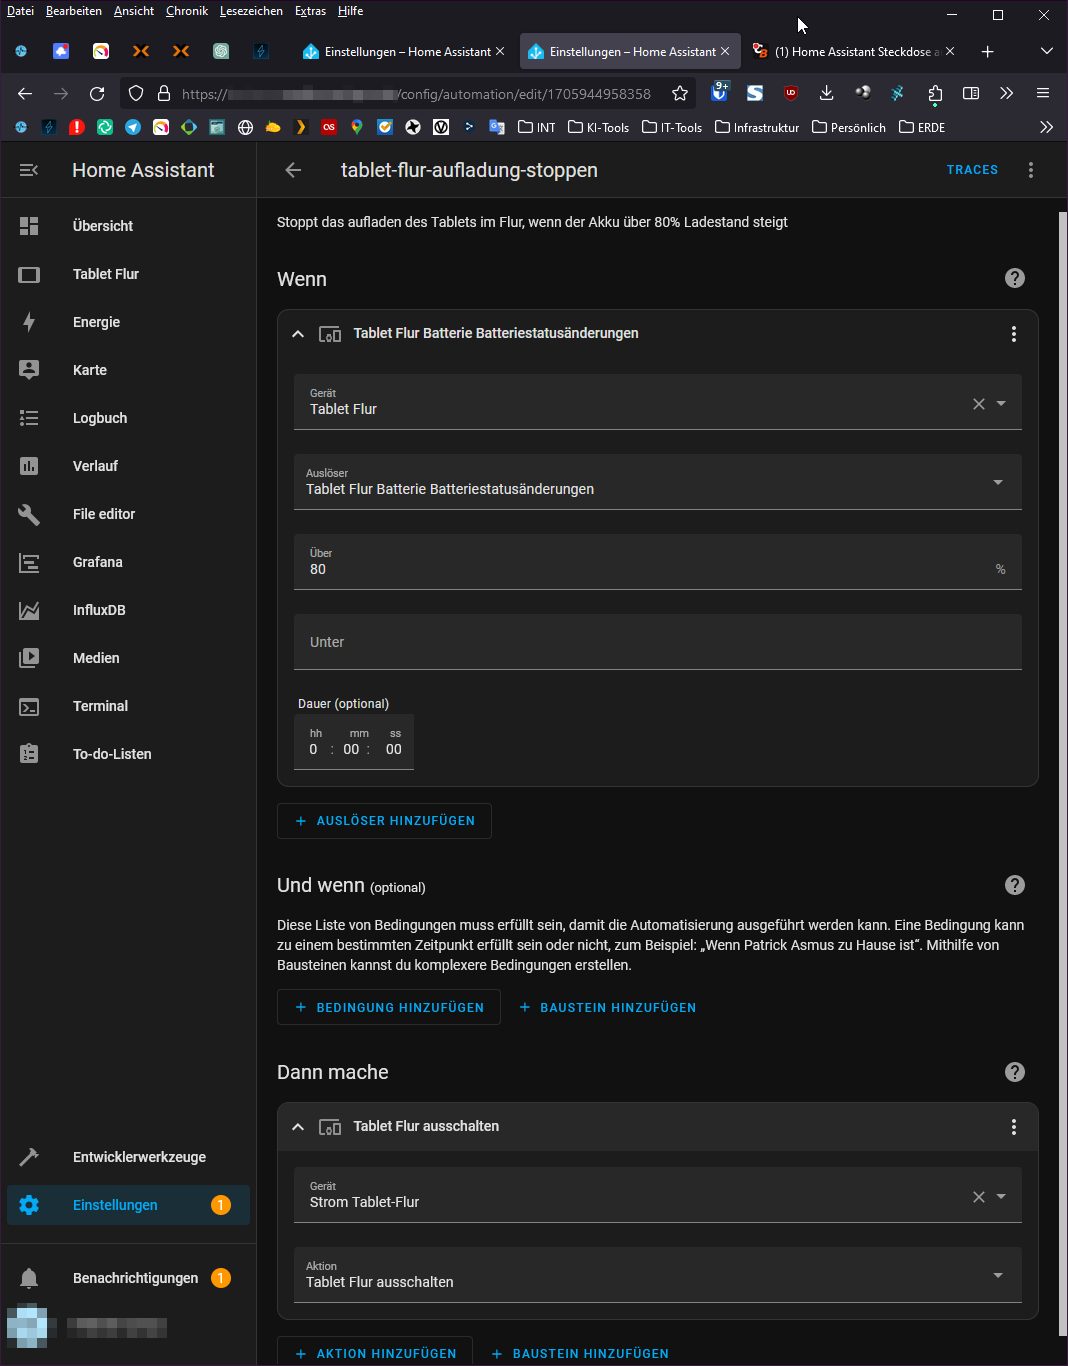Click the Auslöser hinzufügen button
Screen dimensions: 1068x1366
384,821
